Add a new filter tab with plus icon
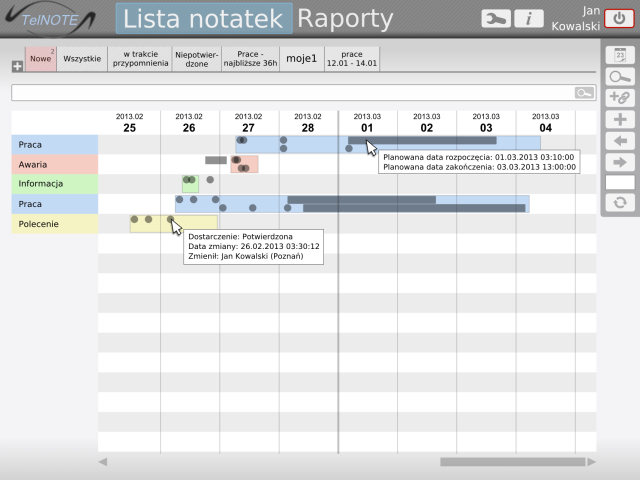The width and height of the screenshot is (640, 480). tap(17, 67)
